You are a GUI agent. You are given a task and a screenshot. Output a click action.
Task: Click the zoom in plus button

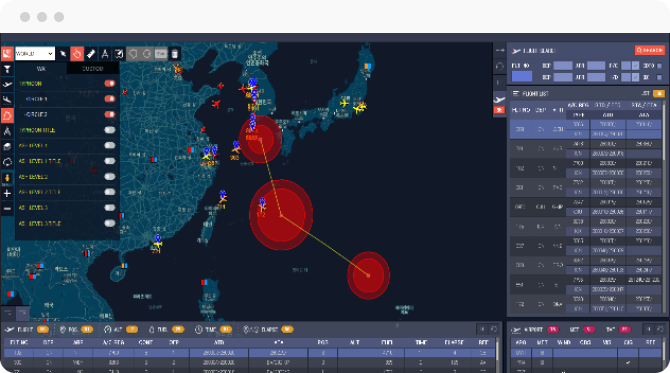[x=7, y=194]
